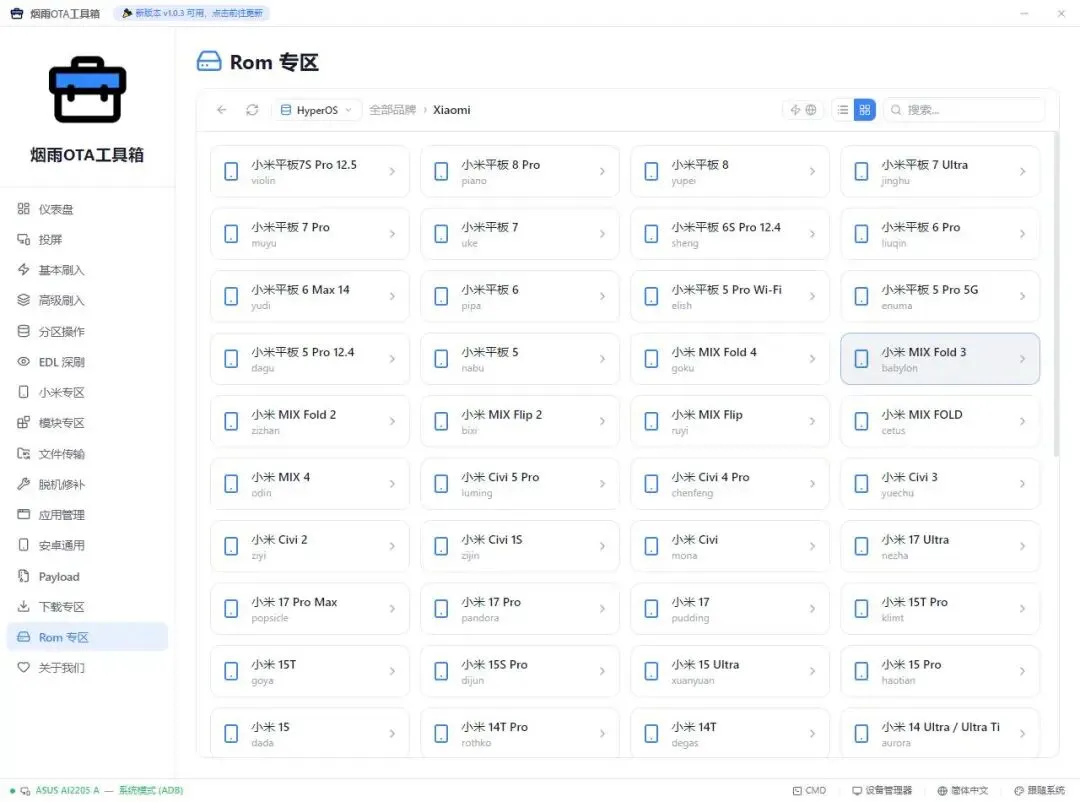Open 高级刷入 in sidebar
Viewport: 1080px width, 802px height.
tap(87, 300)
